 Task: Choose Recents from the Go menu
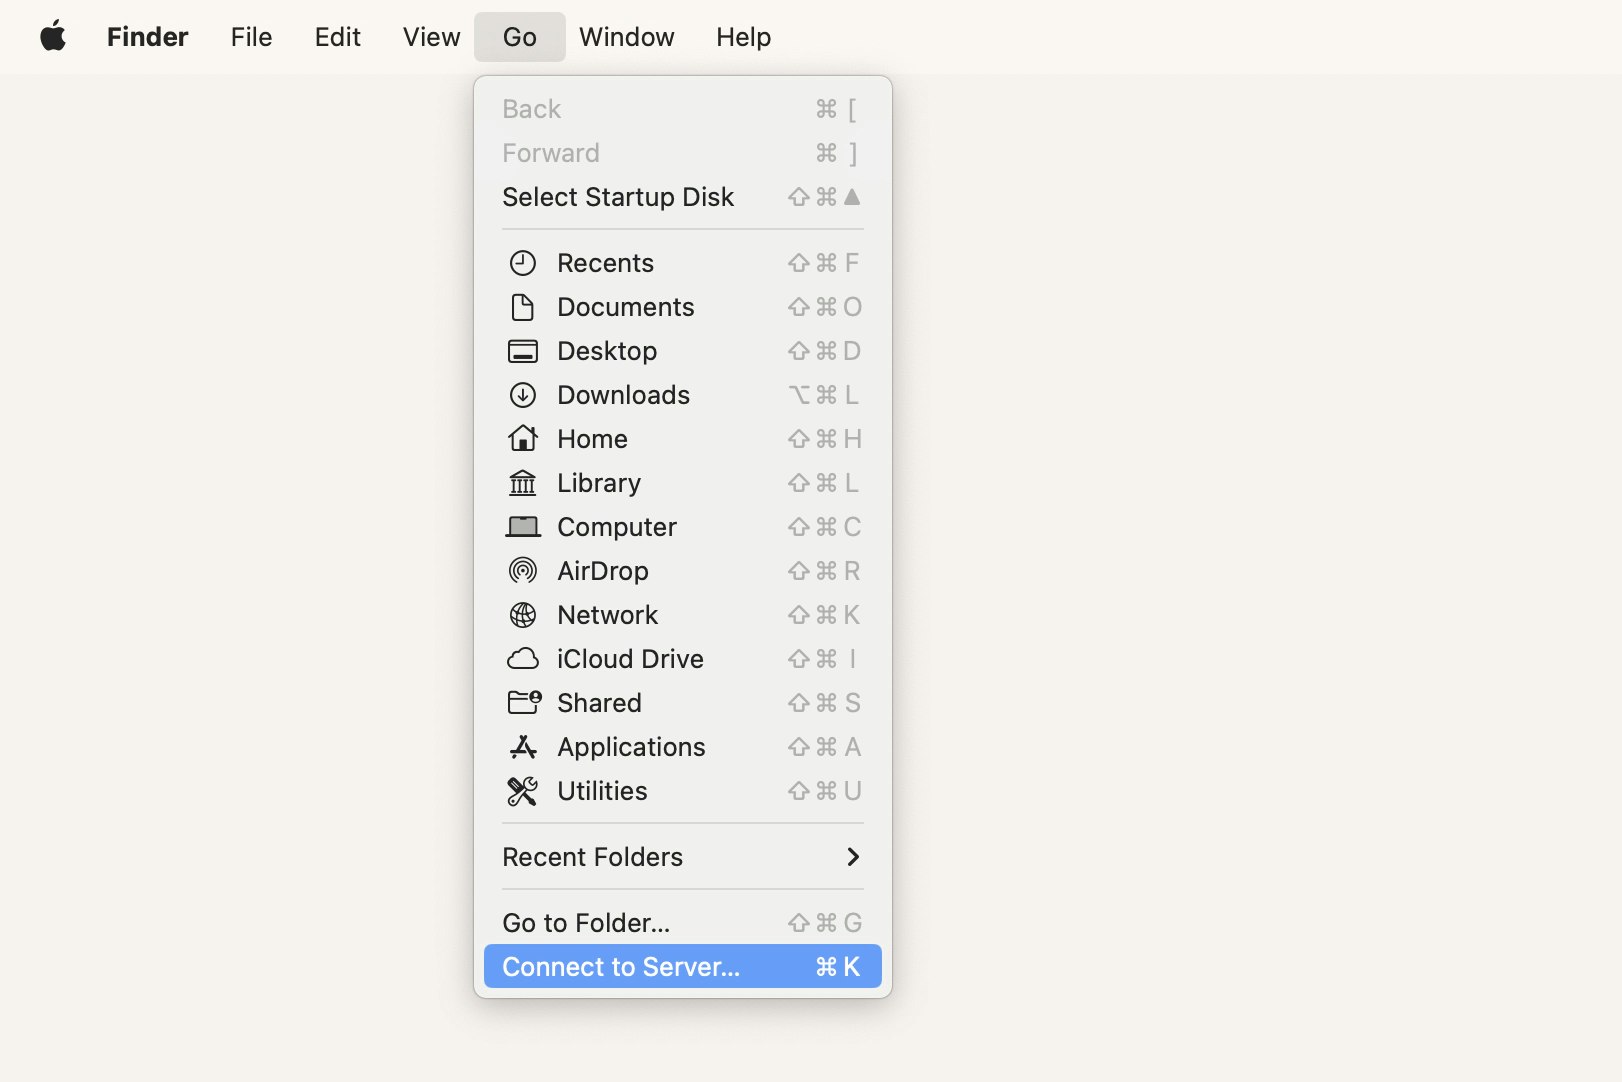tap(683, 263)
